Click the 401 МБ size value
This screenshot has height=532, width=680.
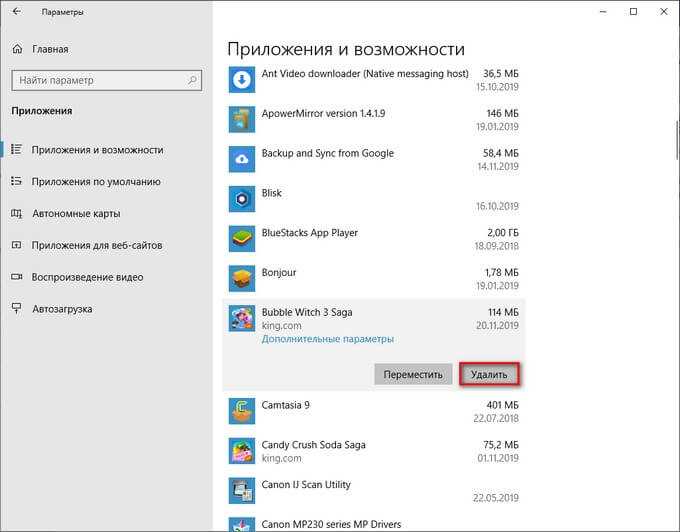pos(502,405)
